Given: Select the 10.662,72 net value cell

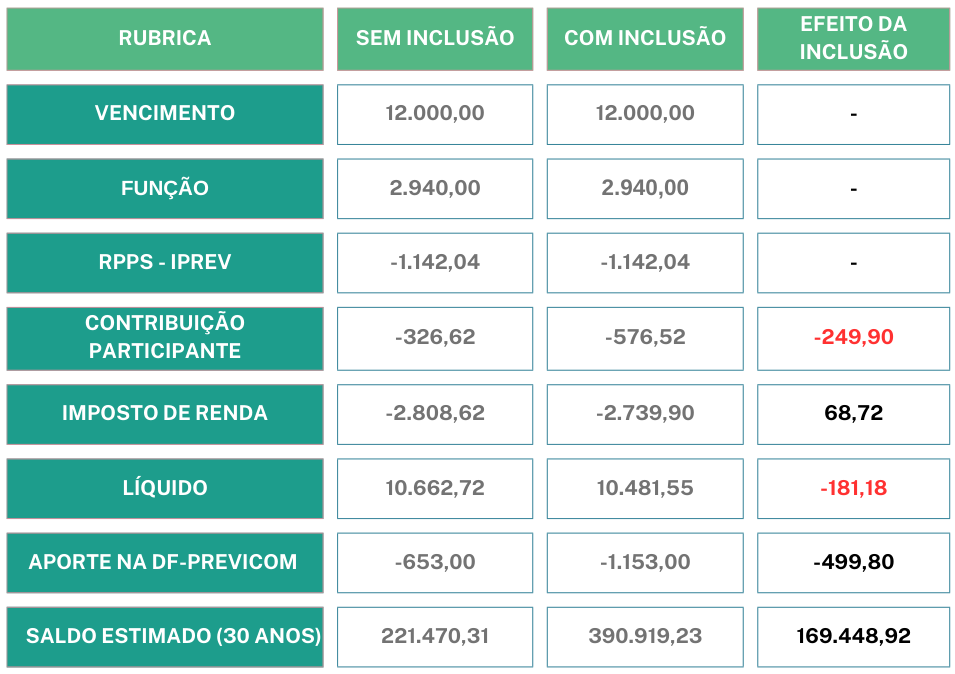Looking at the screenshot, I should [x=435, y=488].
